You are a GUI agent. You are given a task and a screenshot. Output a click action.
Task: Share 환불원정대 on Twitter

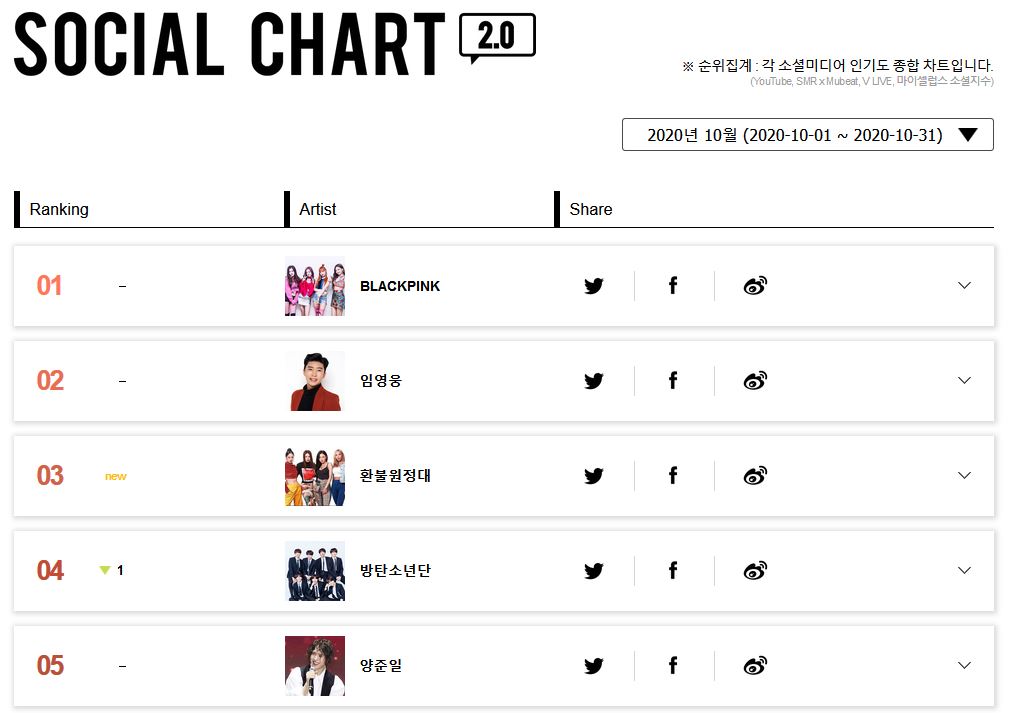click(594, 476)
